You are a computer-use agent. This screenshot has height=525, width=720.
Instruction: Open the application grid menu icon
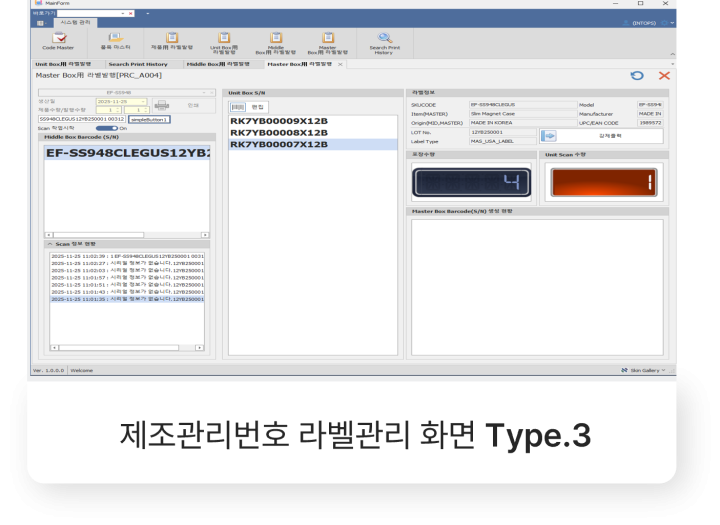tap(40, 23)
